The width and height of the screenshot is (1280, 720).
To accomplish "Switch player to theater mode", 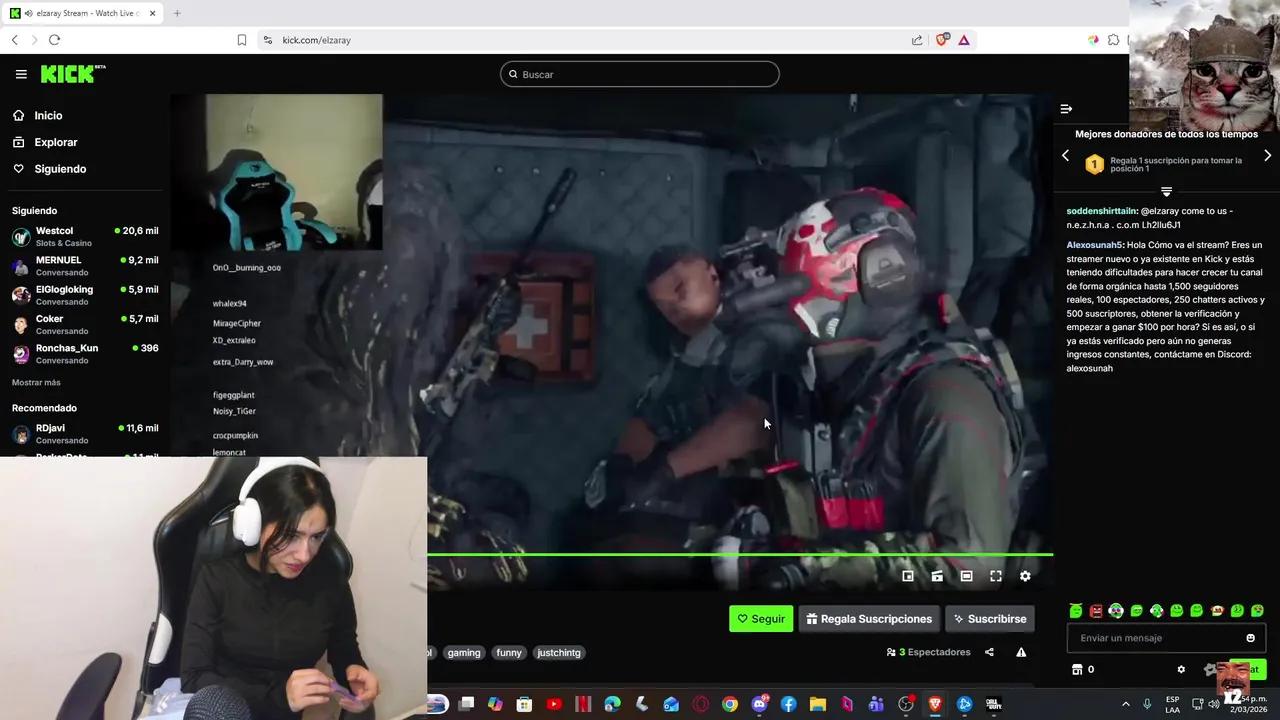I will (966, 576).
